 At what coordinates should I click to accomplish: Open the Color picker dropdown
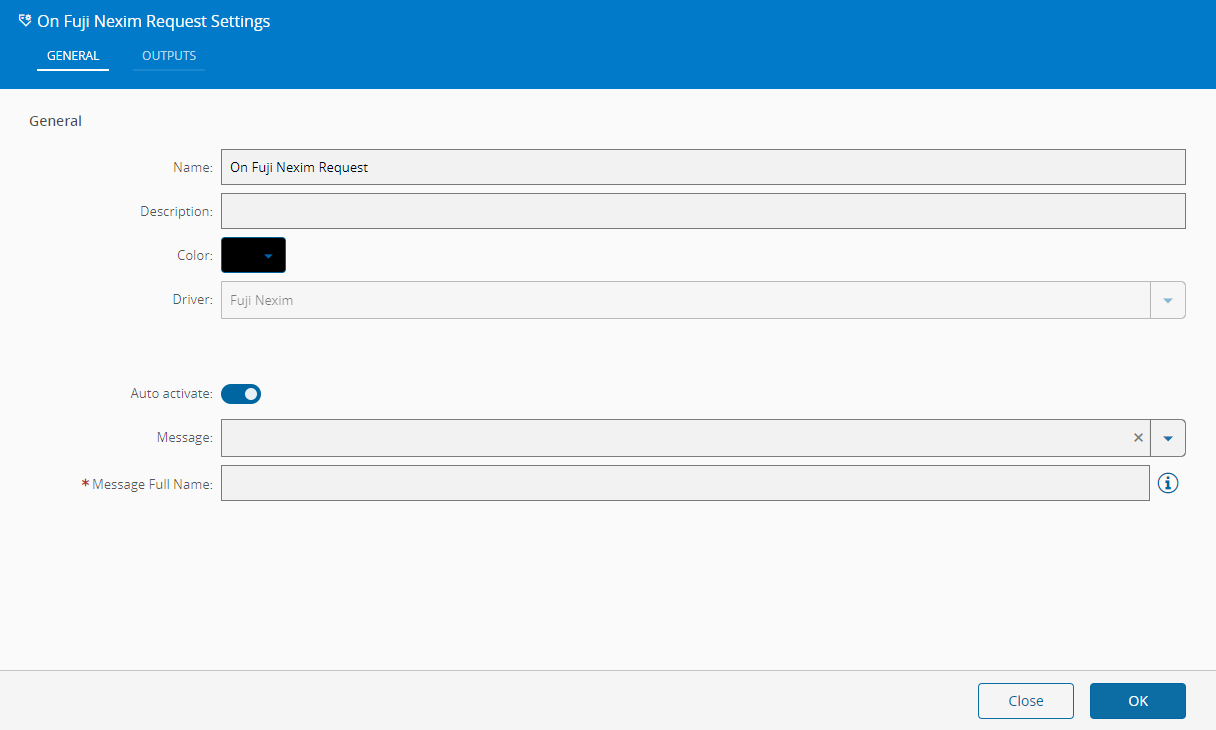(x=253, y=255)
